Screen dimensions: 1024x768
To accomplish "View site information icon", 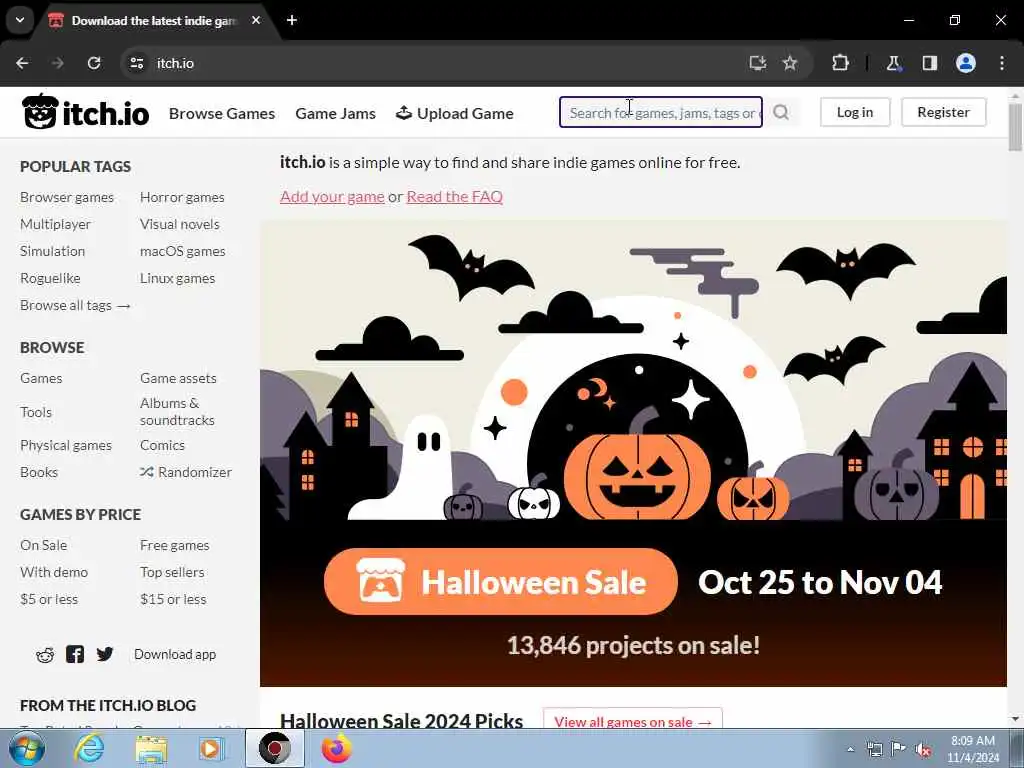I will click(136, 63).
